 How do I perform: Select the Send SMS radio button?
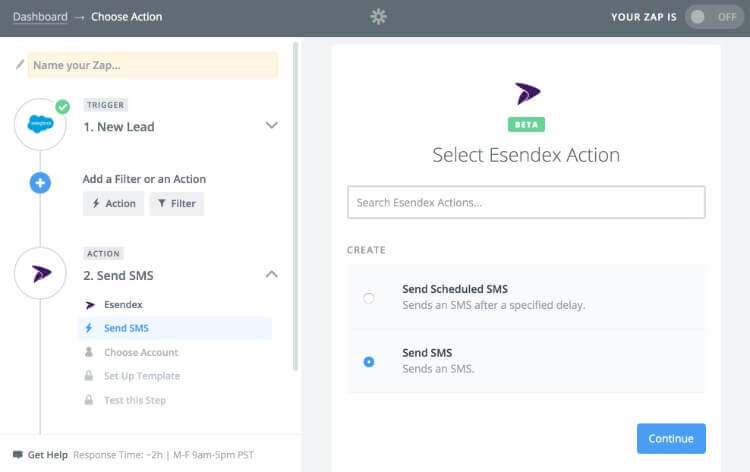click(x=368, y=362)
